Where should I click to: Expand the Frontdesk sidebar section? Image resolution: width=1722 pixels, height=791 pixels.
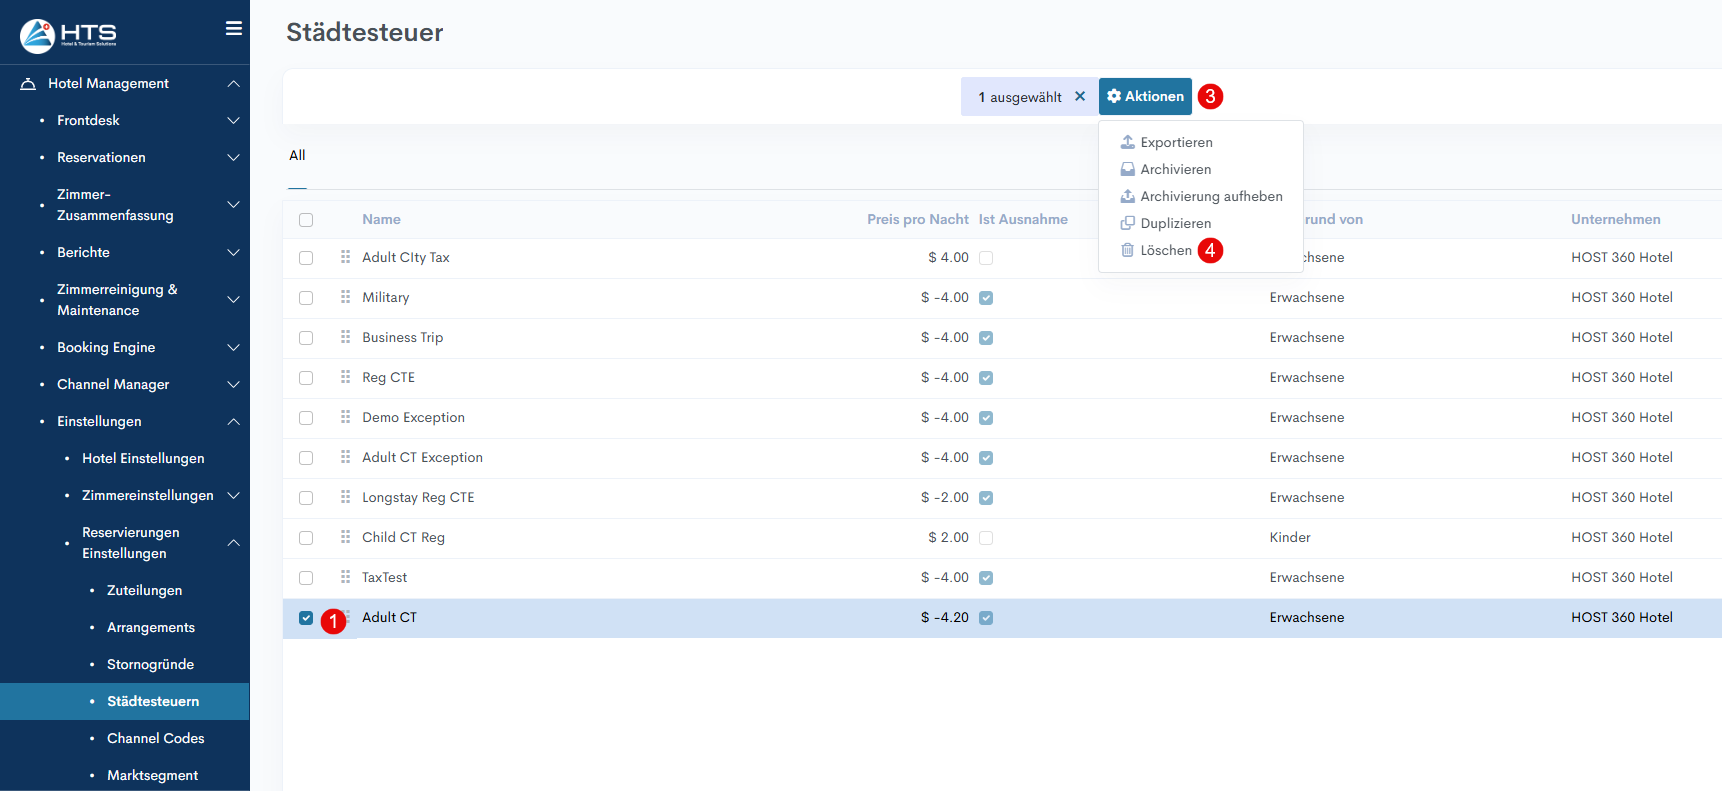pyautogui.click(x=233, y=120)
